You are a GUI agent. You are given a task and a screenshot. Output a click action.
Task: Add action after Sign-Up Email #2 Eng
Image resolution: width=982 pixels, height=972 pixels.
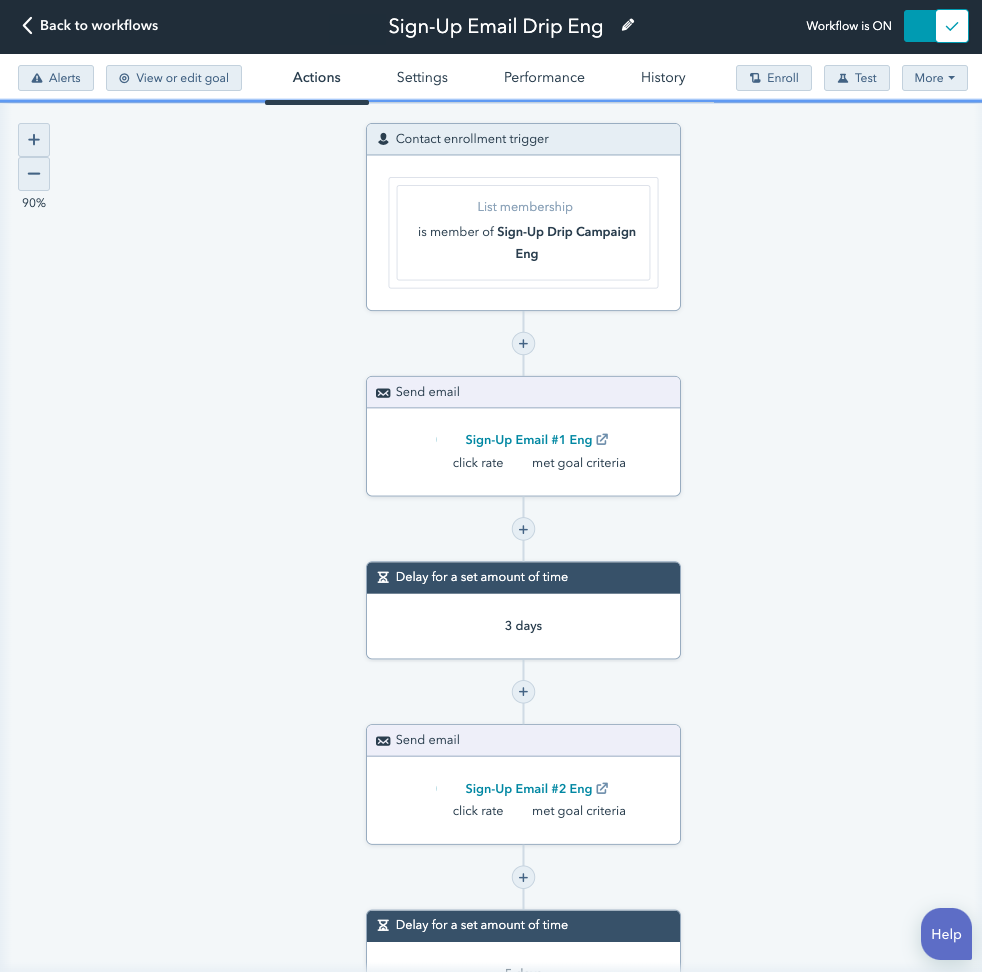coord(523,877)
